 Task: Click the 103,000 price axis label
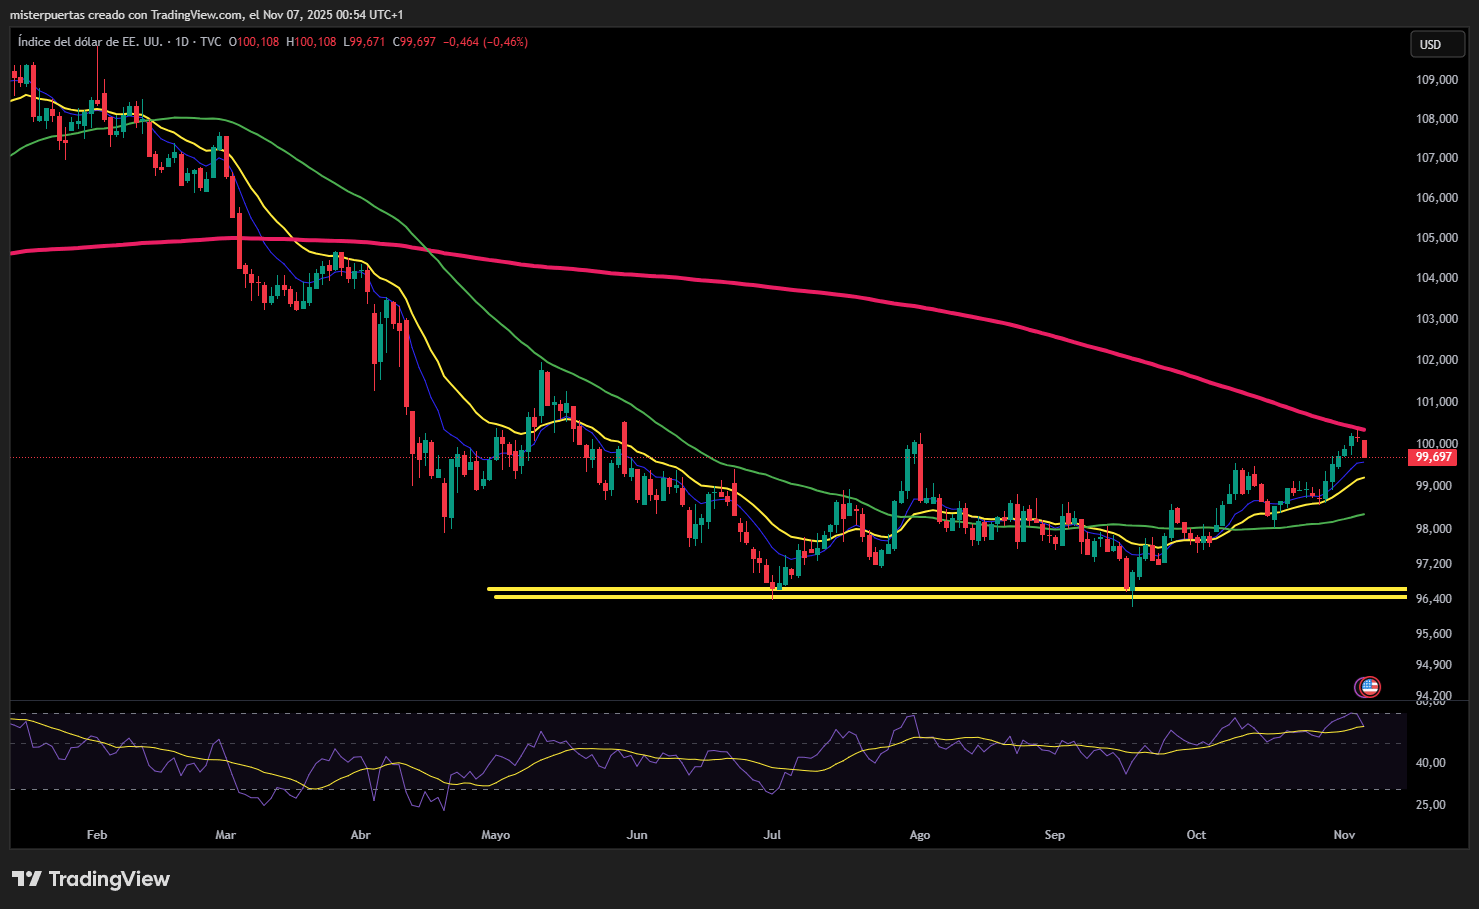tap(1437, 319)
